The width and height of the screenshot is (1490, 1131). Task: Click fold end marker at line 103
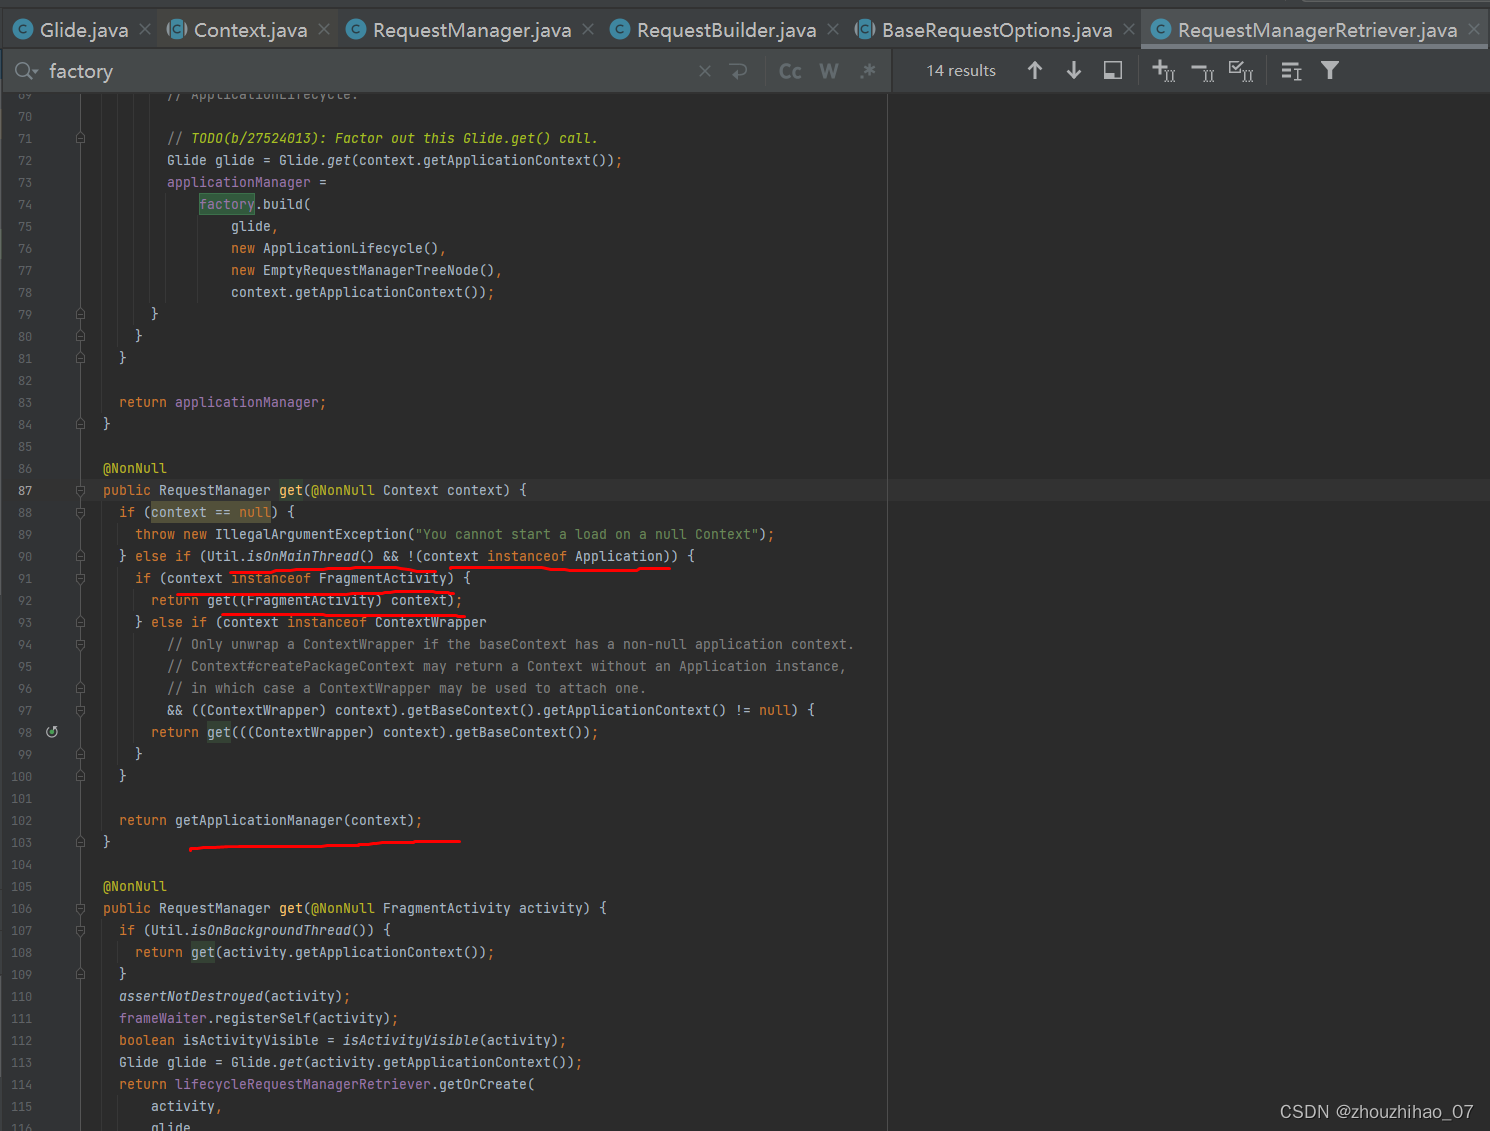click(x=80, y=842)
